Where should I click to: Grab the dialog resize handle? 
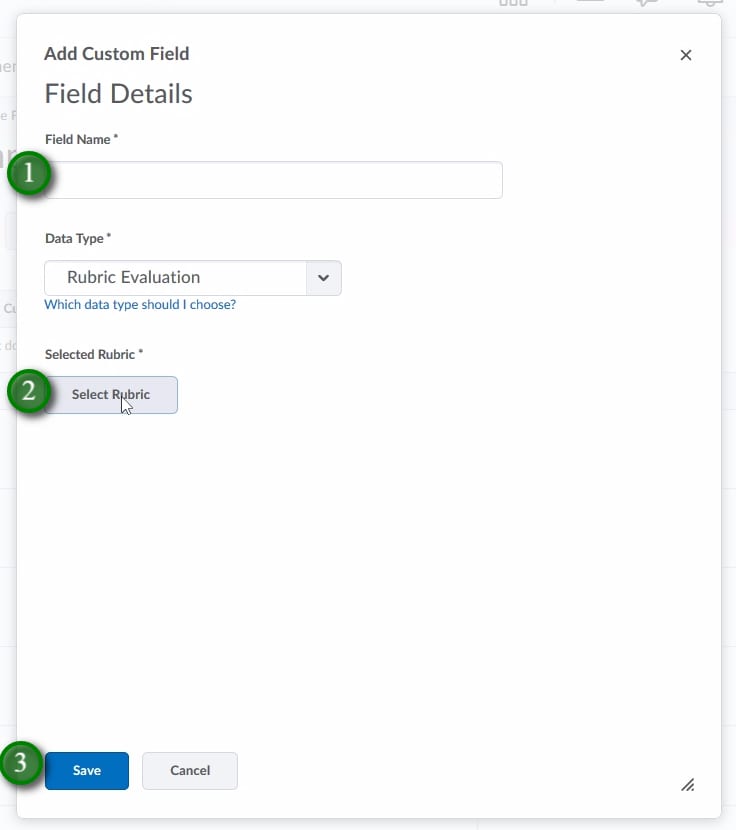(x=687, y=785)
